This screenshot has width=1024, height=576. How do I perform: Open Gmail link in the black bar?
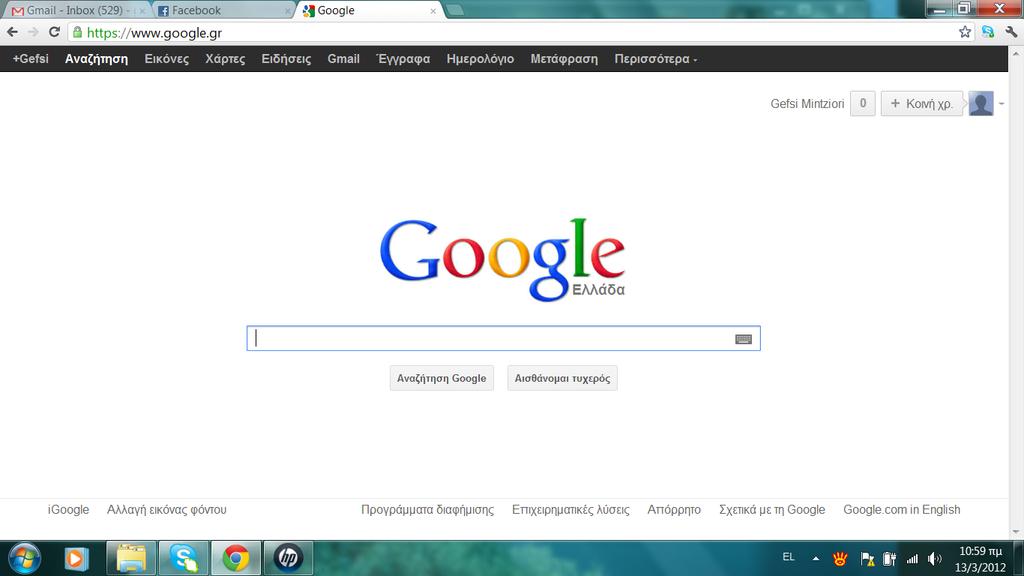(344, 59)
